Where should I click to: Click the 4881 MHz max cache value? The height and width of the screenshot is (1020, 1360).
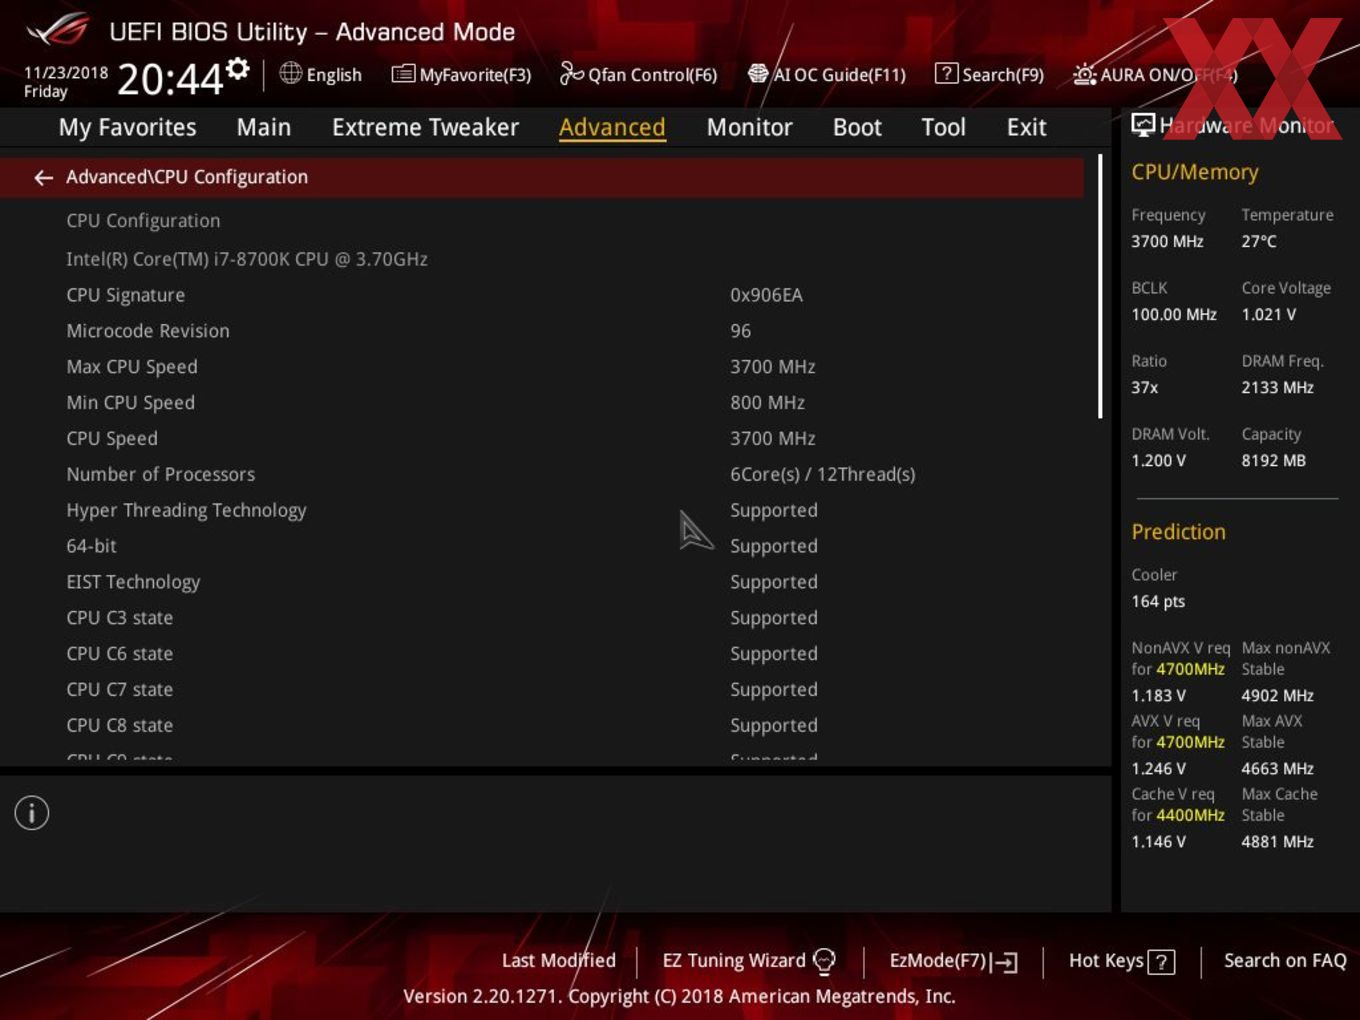pyautogui.click(x=1277, y=842)
